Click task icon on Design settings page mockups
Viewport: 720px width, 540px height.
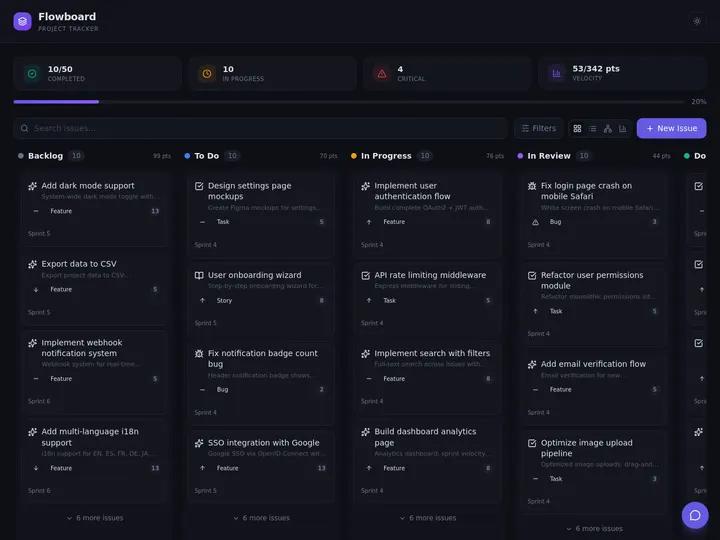199,186
